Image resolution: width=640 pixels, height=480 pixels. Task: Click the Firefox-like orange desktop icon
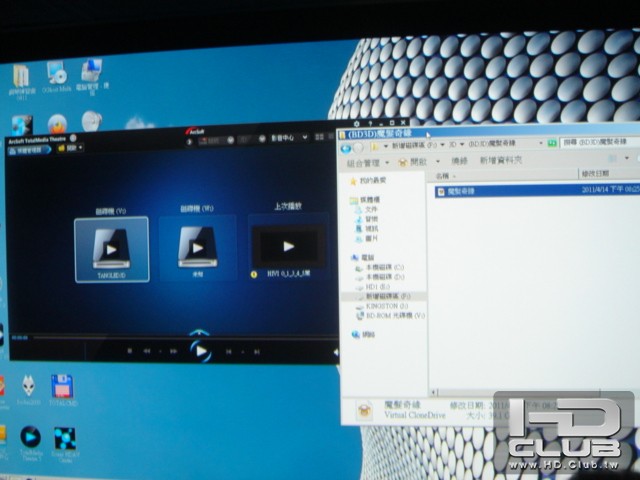(x=58, y=124)
